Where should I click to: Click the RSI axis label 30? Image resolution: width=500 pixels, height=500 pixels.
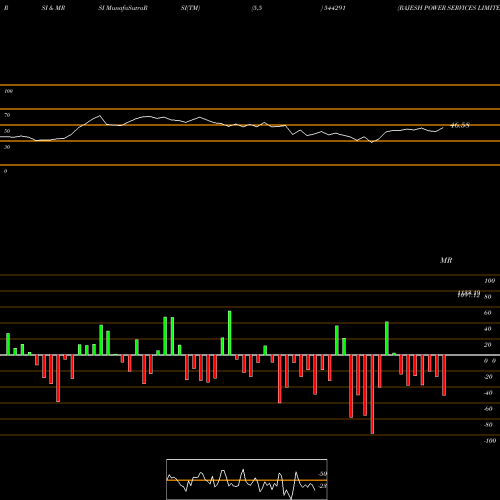(x=7, y=147)
